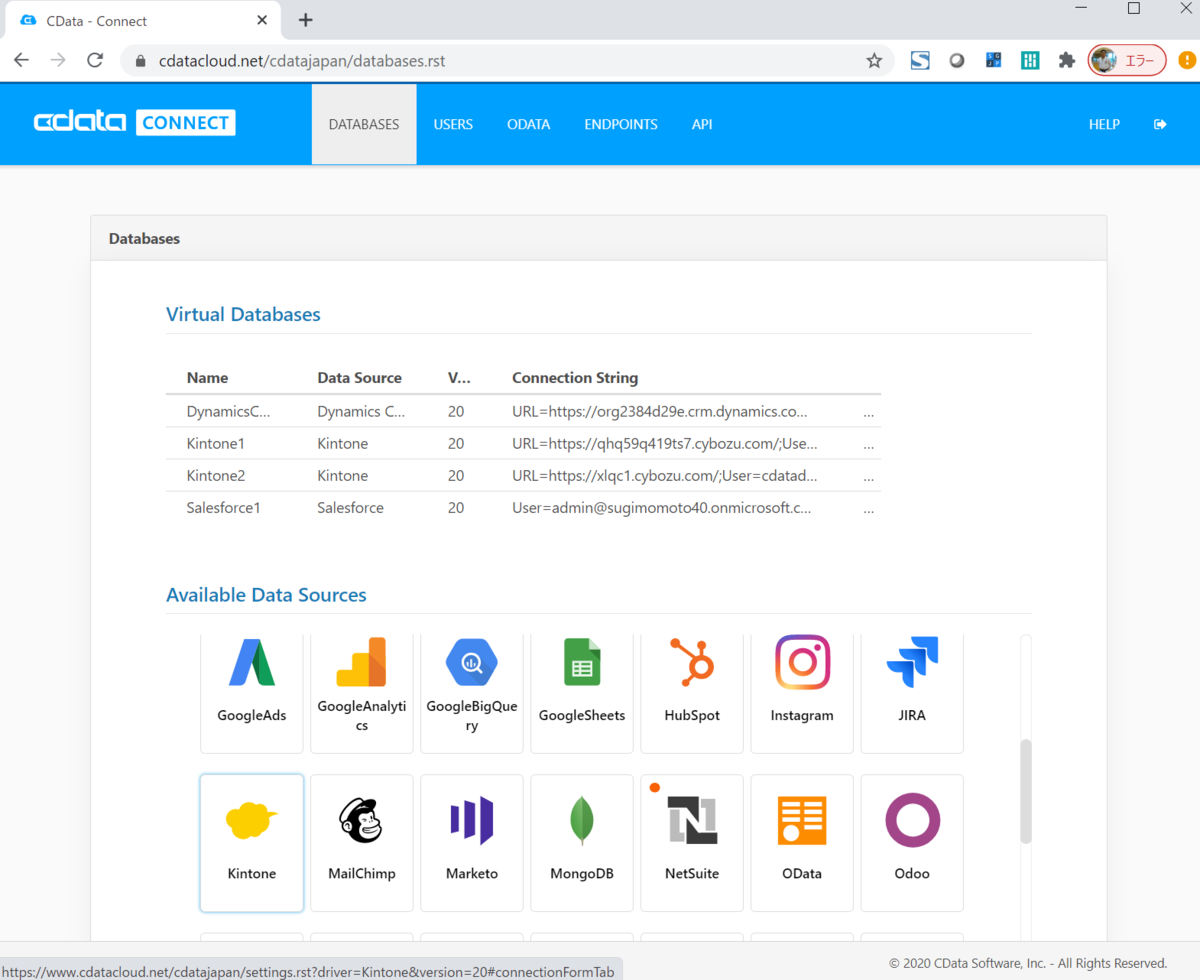Click the Kintone1 connection string cell
The height and width of the screenshot is (980, 1200).
tap(665, 443)
